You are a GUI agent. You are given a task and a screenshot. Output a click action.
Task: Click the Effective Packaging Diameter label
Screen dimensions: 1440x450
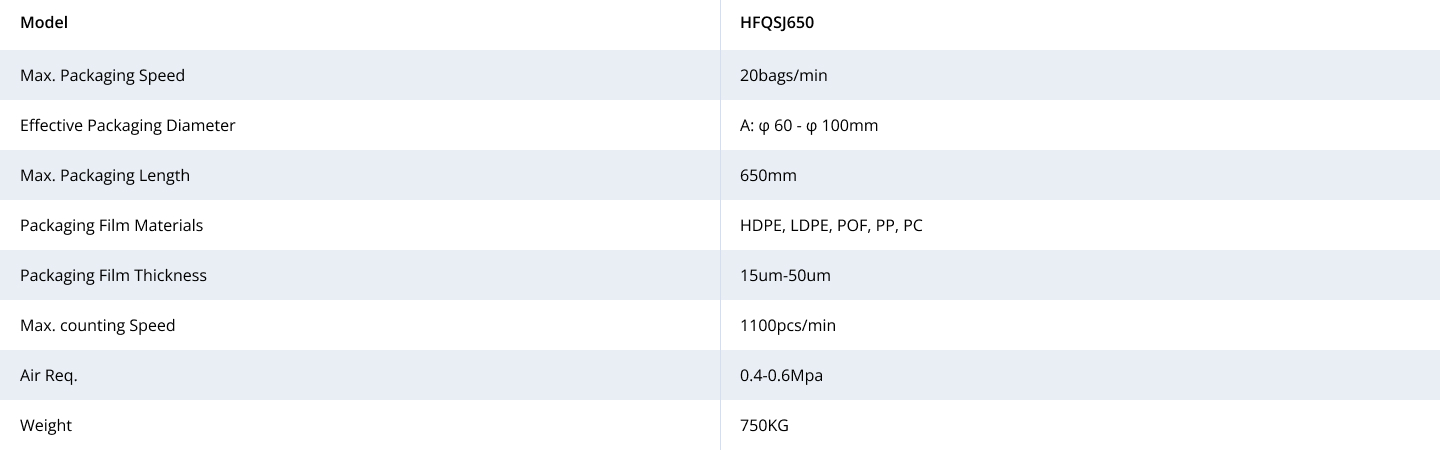coord(128,125)
